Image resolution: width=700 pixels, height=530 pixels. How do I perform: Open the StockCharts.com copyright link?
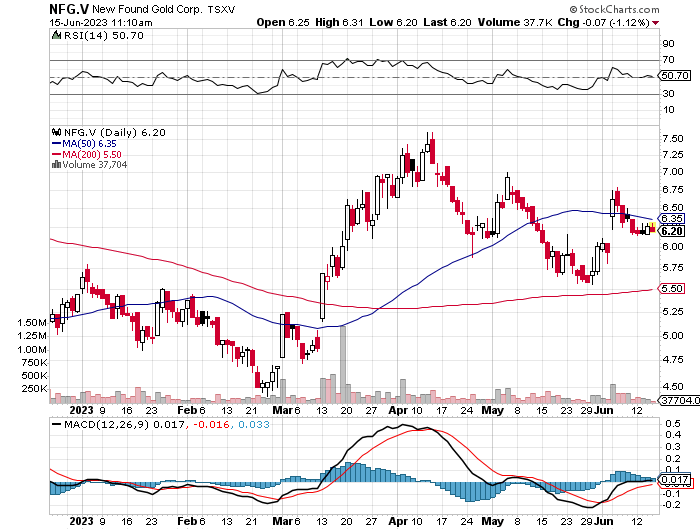(614, 9)
